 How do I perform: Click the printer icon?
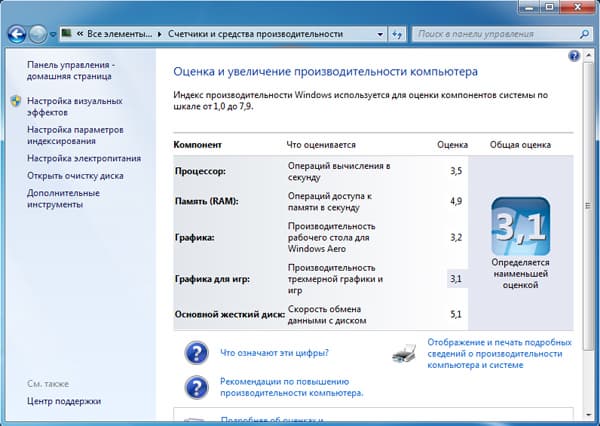point(404,353)
